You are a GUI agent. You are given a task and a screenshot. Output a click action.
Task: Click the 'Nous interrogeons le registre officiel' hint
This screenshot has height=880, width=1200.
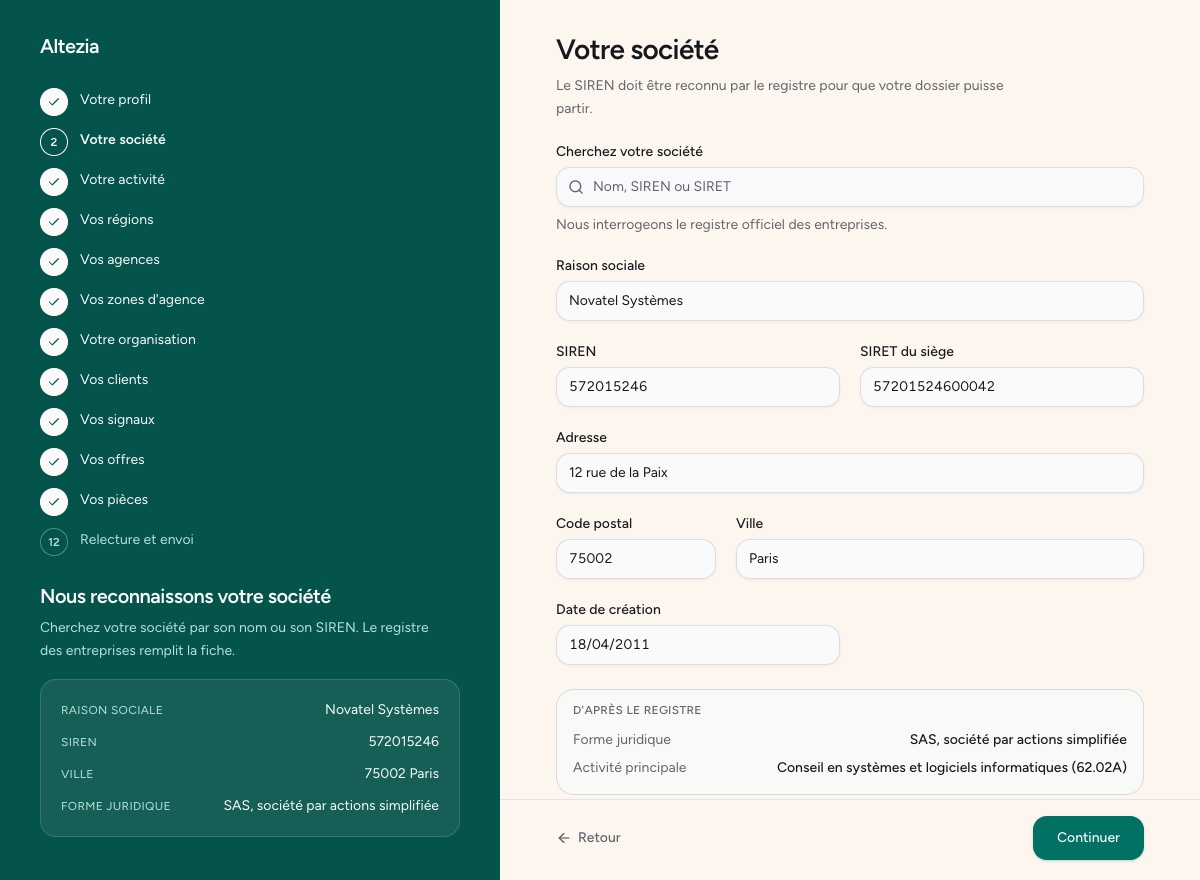click(722, 225)
